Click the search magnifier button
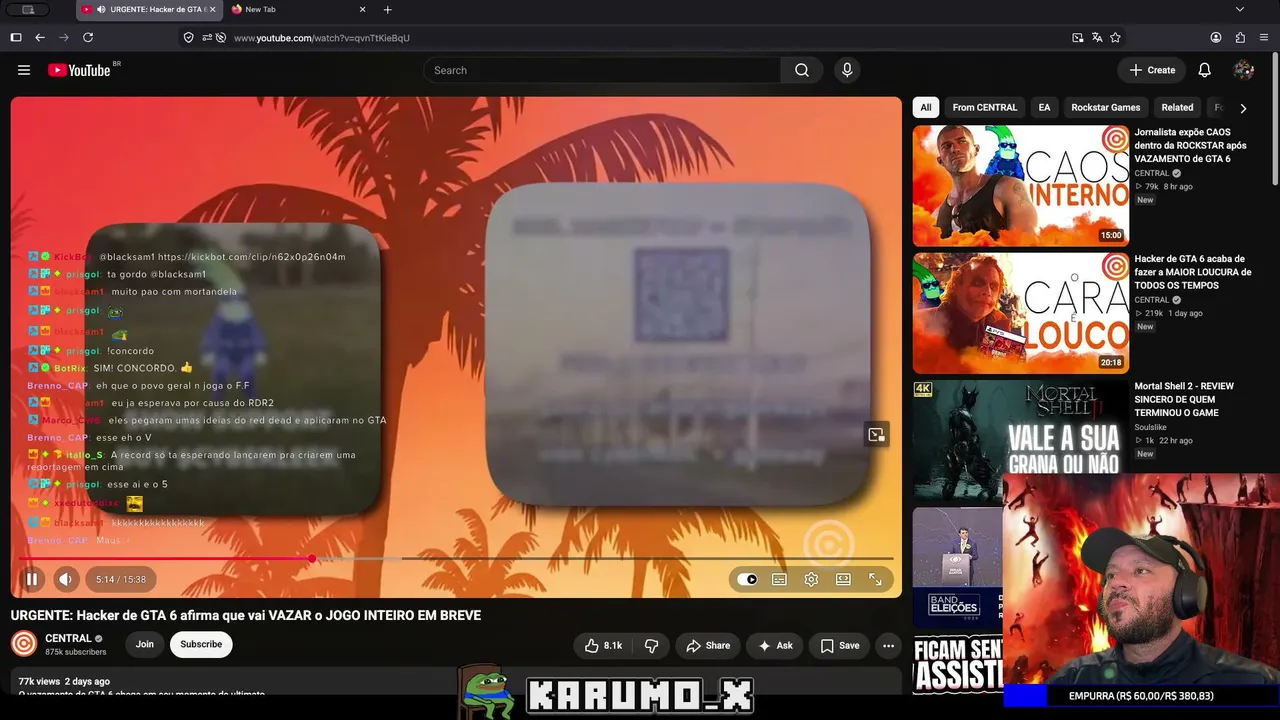Viewport: 1280px width, 720px height. tap(802, 70)
